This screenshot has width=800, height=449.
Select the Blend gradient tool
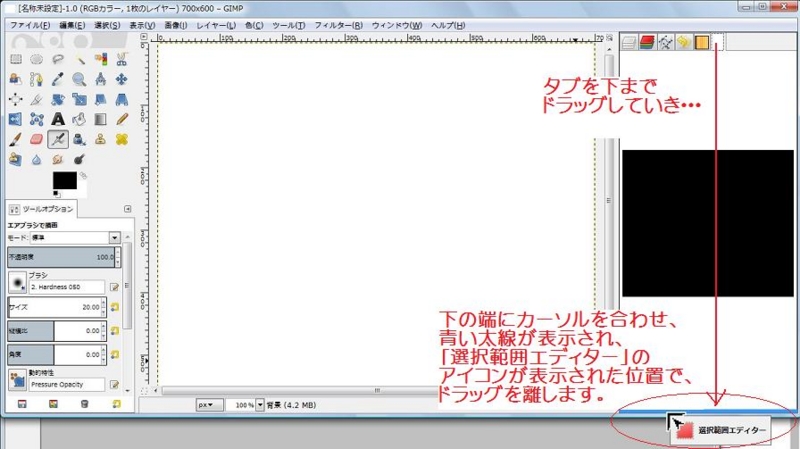pos(101,119)
